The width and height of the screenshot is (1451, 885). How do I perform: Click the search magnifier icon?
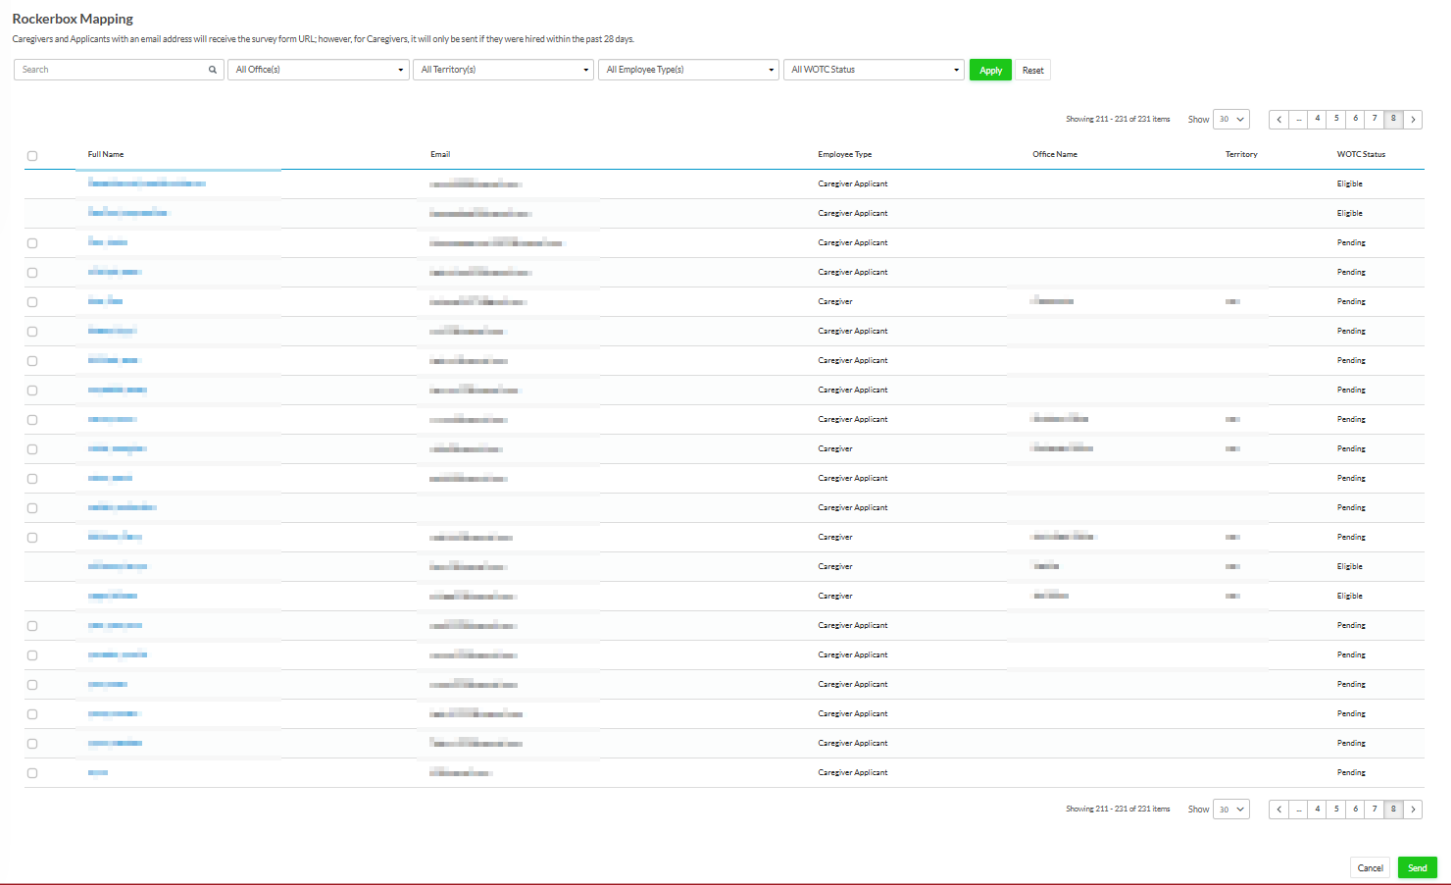[211, 69]
